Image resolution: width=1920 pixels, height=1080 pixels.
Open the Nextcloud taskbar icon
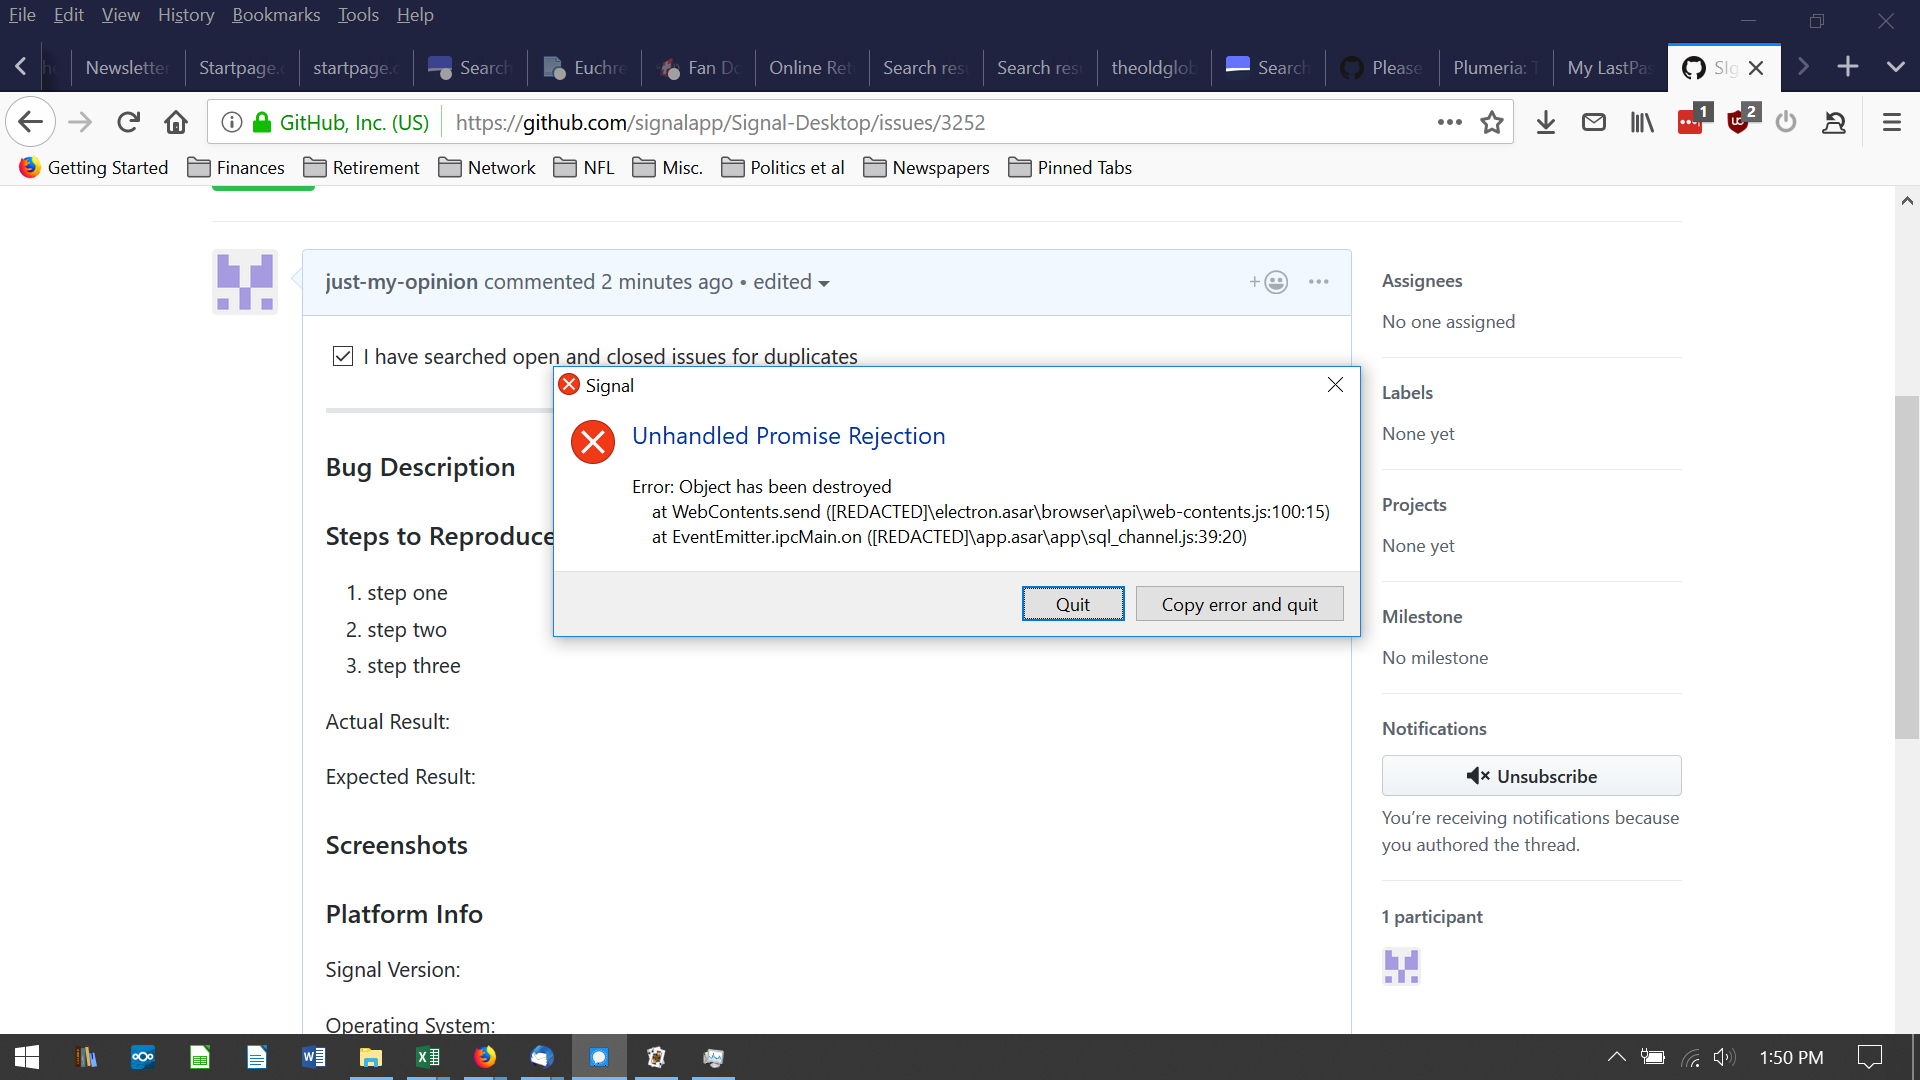click(x=143, y=1057)
